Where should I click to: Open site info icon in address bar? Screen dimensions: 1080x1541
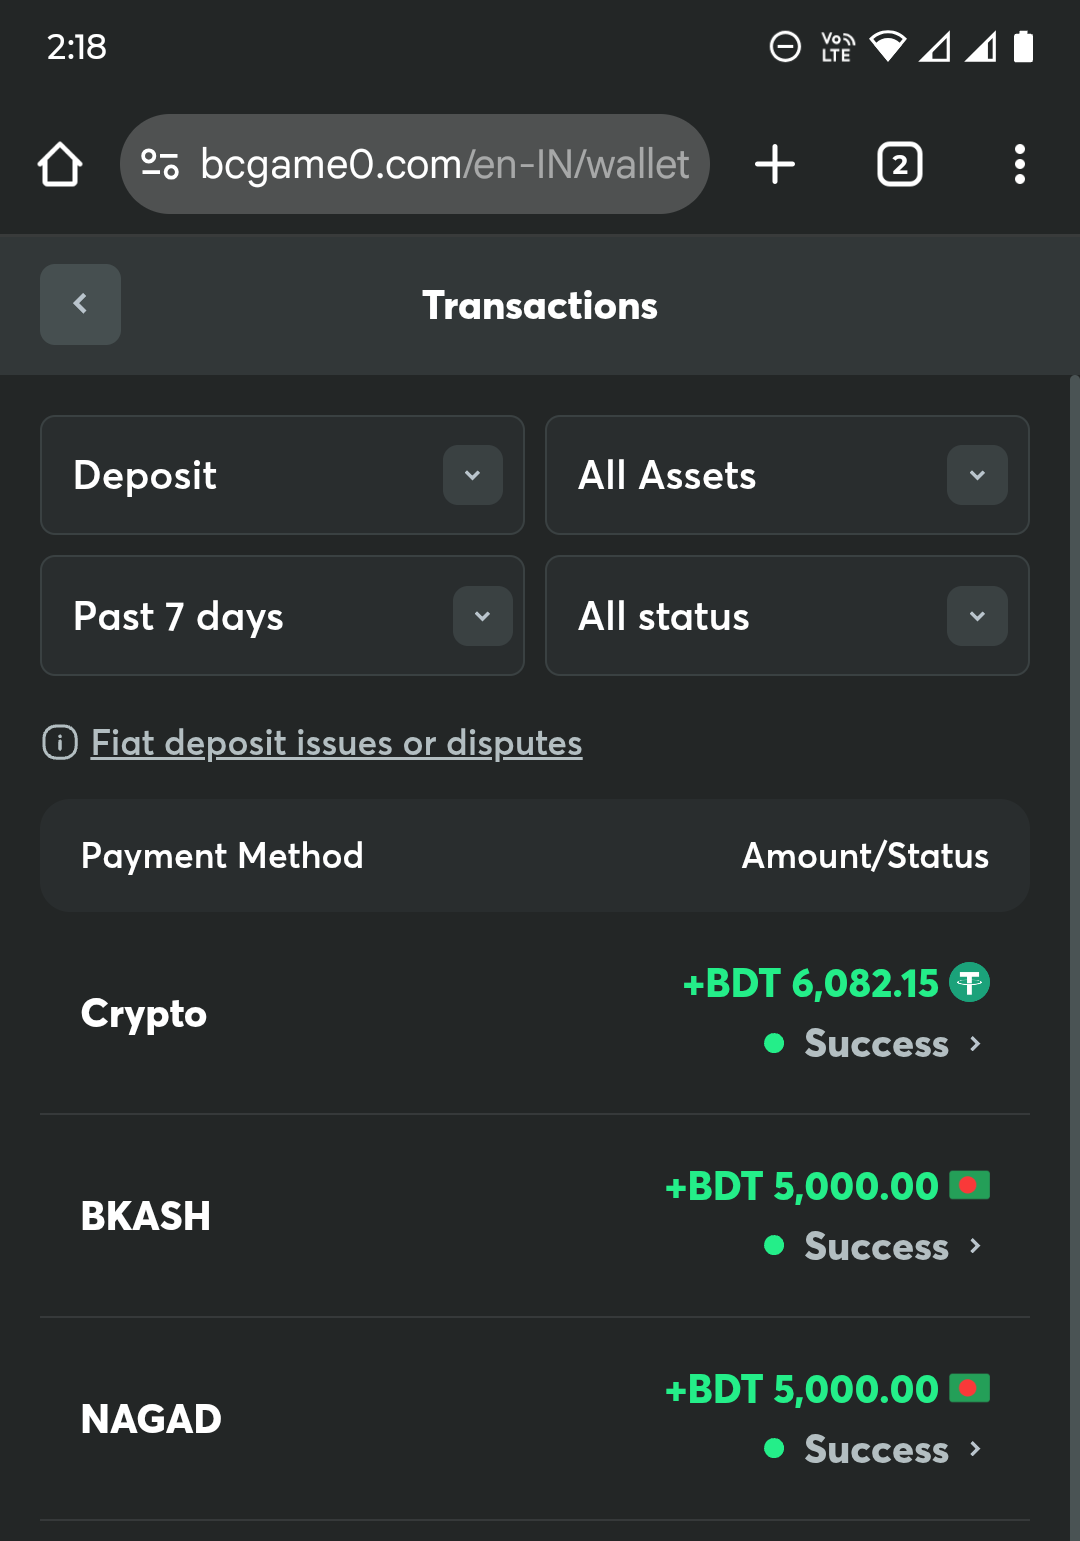[160, 164]
